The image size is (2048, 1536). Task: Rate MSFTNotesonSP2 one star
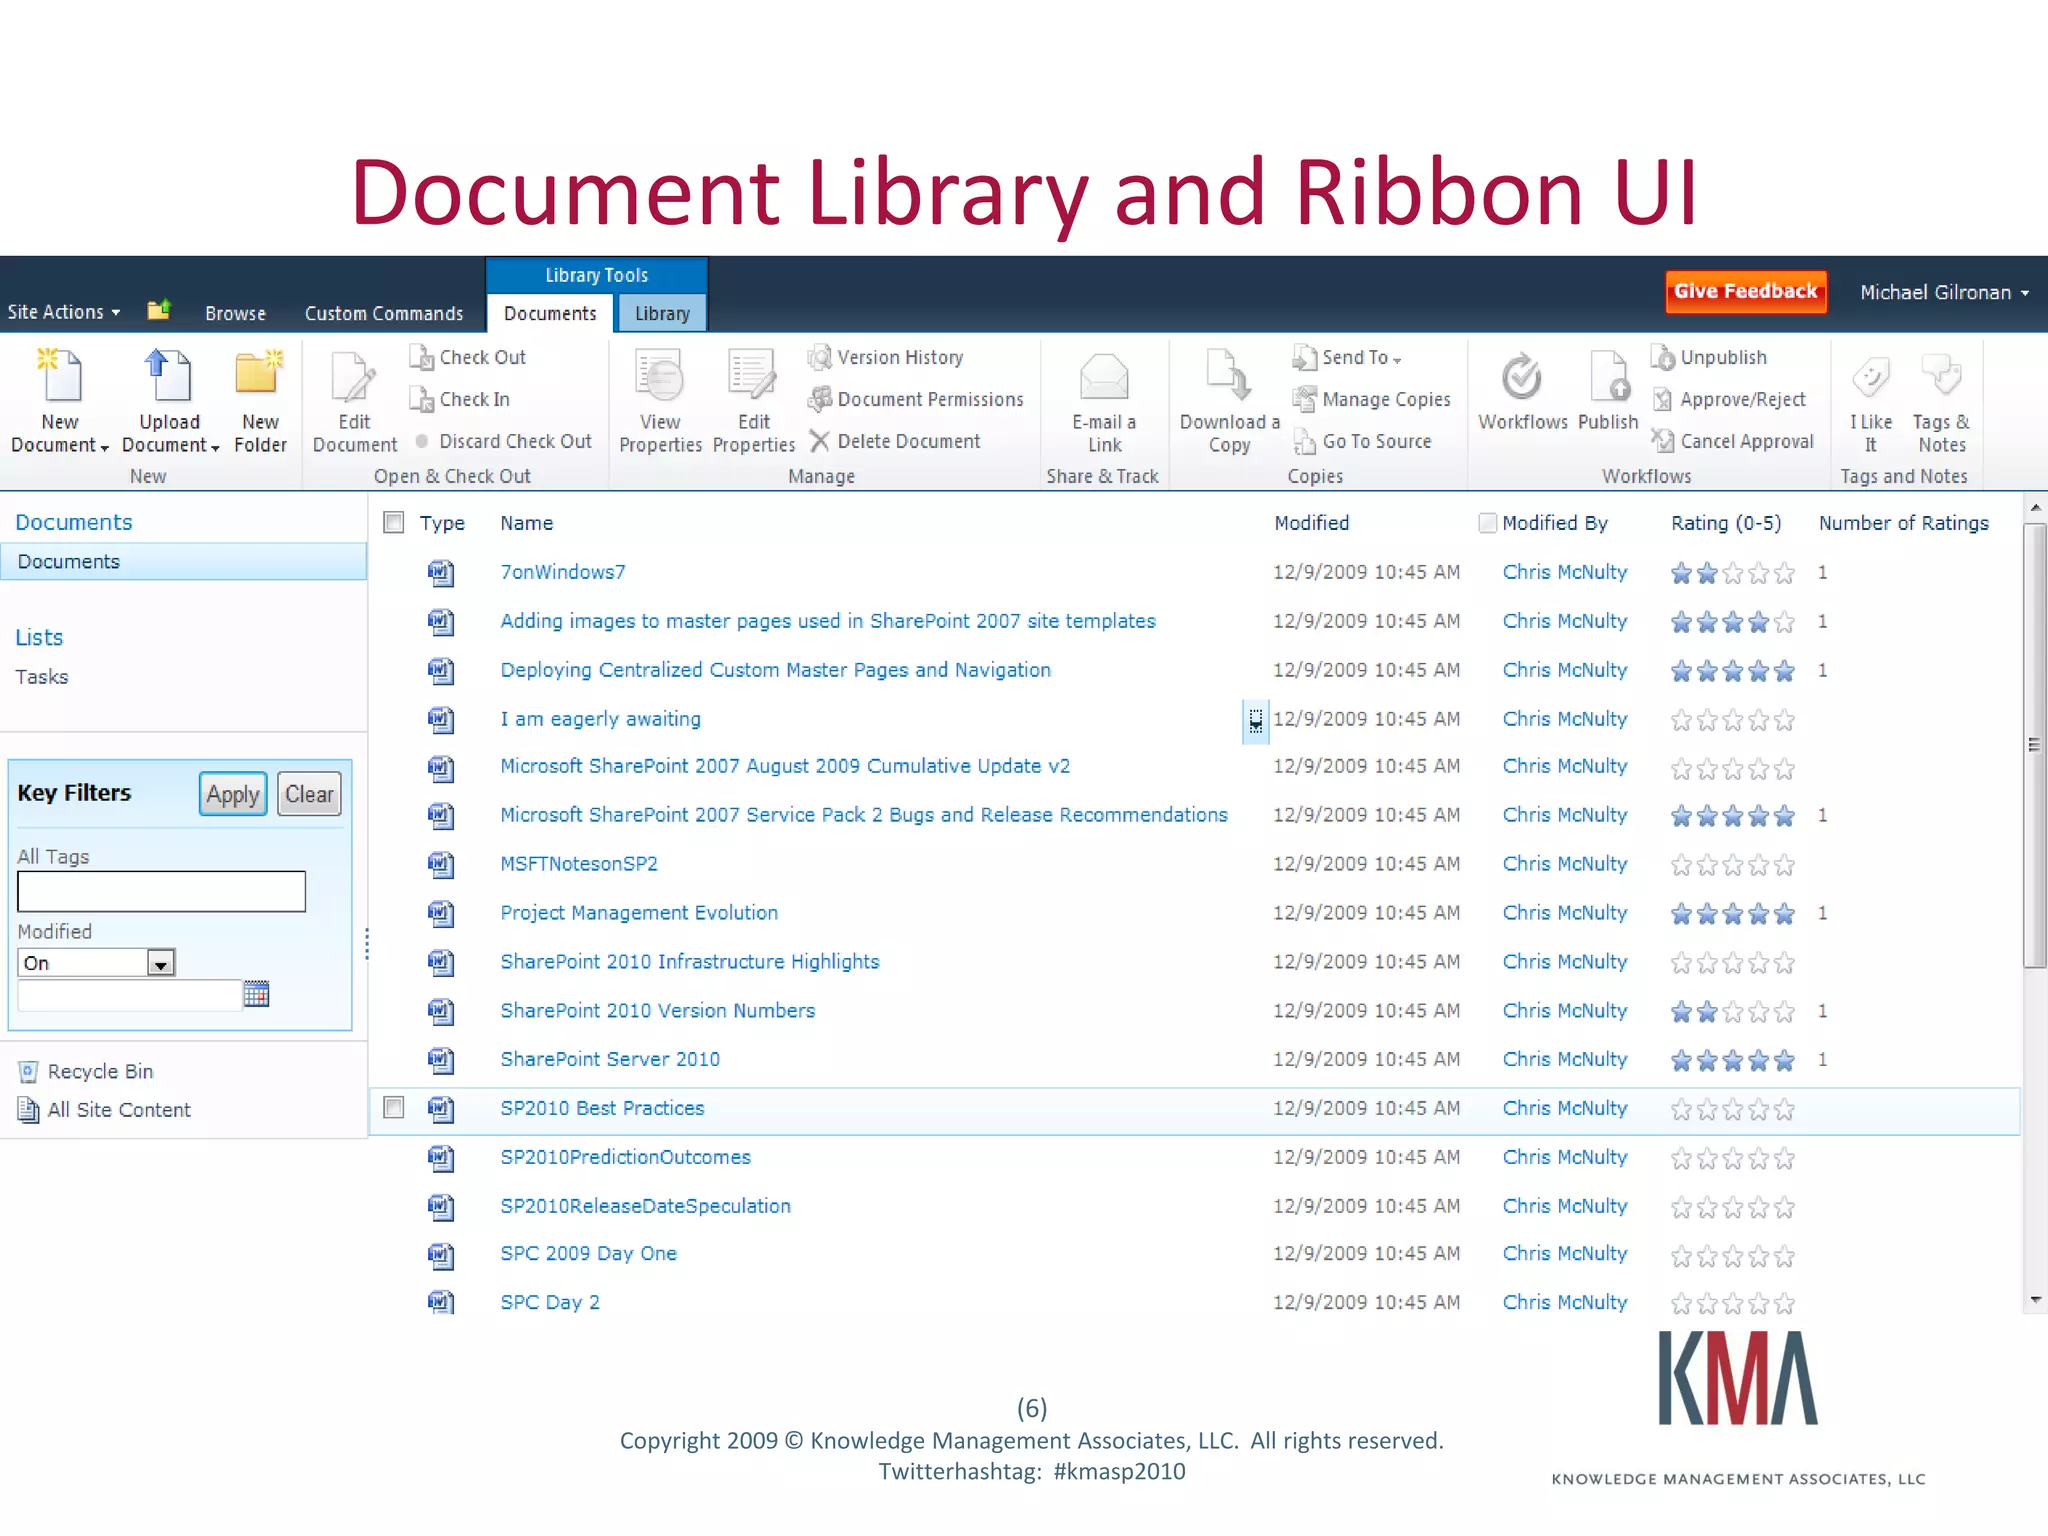1682,865
